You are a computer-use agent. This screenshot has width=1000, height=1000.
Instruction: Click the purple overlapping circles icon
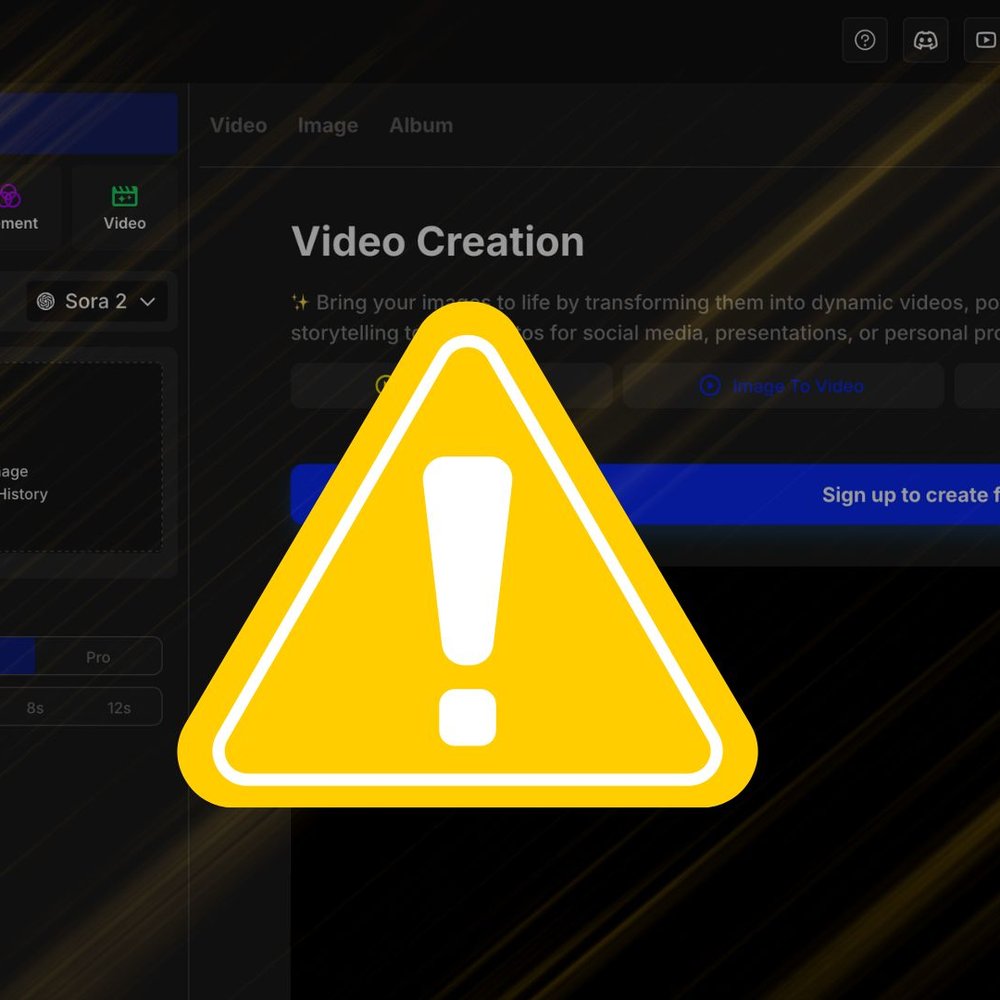(x=10, y=196)
